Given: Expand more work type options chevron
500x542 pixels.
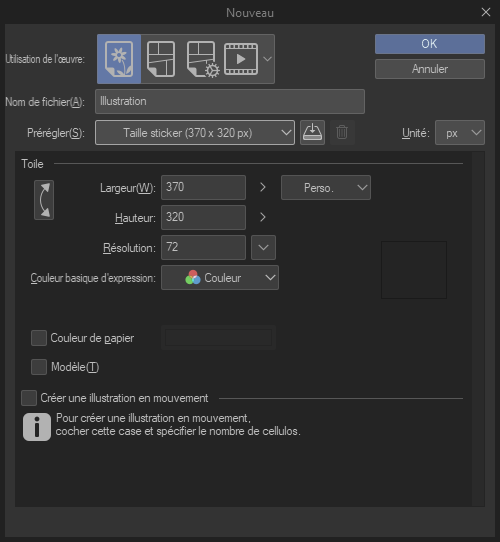Looking at the screenshot, I should (x=267, y=59).
